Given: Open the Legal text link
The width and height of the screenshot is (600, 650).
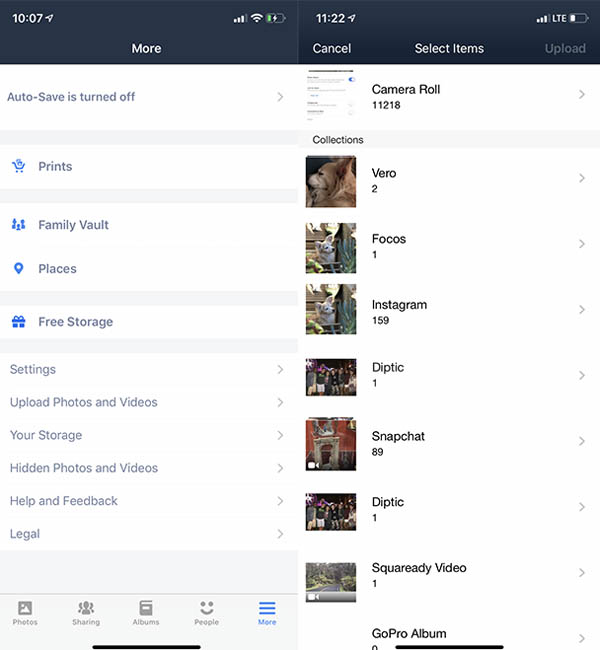Looking at the screenshot, I should (25, 534).
